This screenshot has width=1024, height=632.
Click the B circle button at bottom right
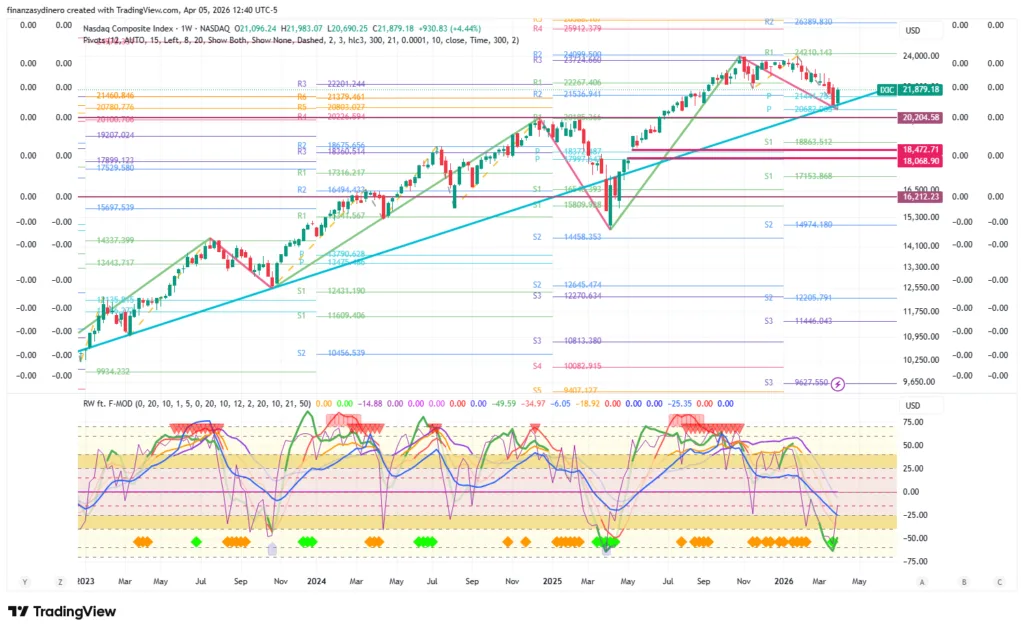(963, 581)
